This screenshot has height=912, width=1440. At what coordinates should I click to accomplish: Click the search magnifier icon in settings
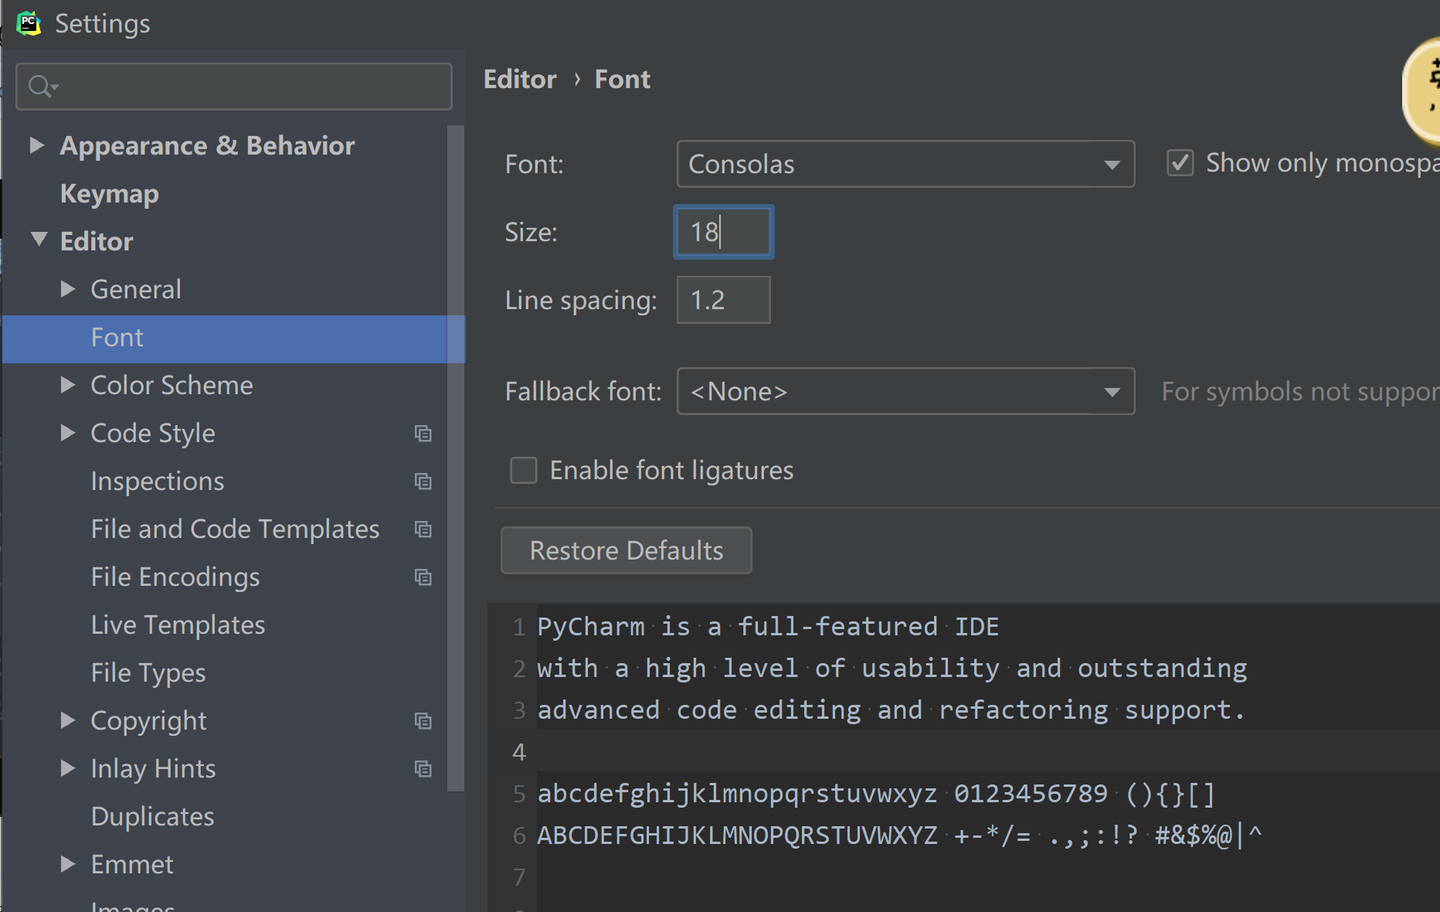[40, 87]
